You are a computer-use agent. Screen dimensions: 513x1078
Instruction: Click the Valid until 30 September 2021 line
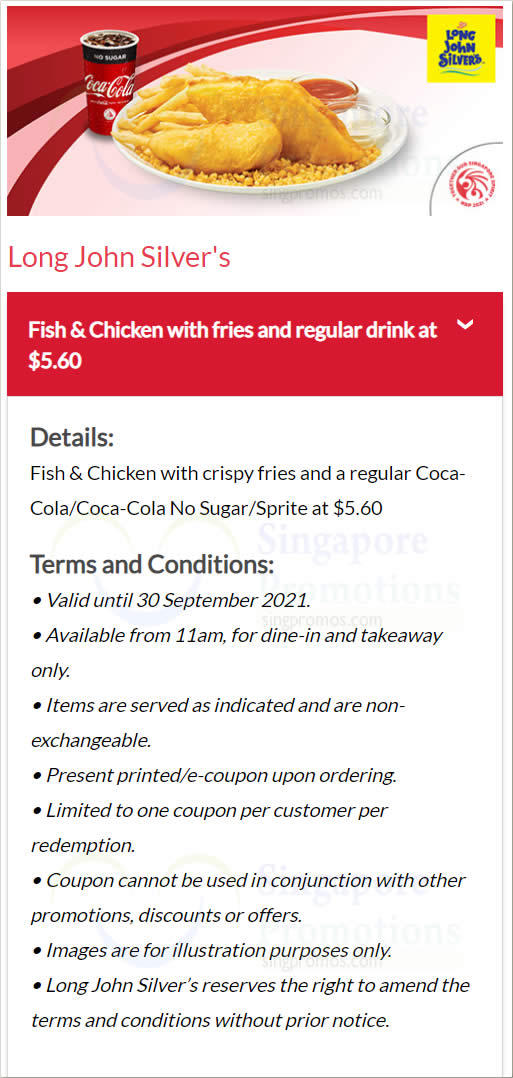(171, 600)
